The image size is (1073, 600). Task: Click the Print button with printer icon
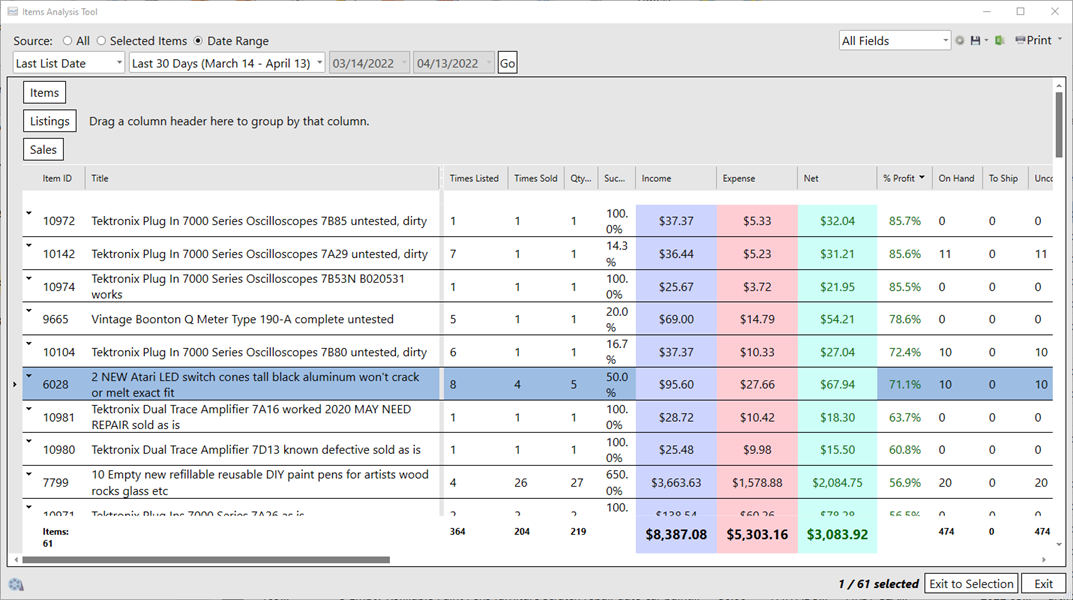pyautogui.click(x=1033, y=40)
